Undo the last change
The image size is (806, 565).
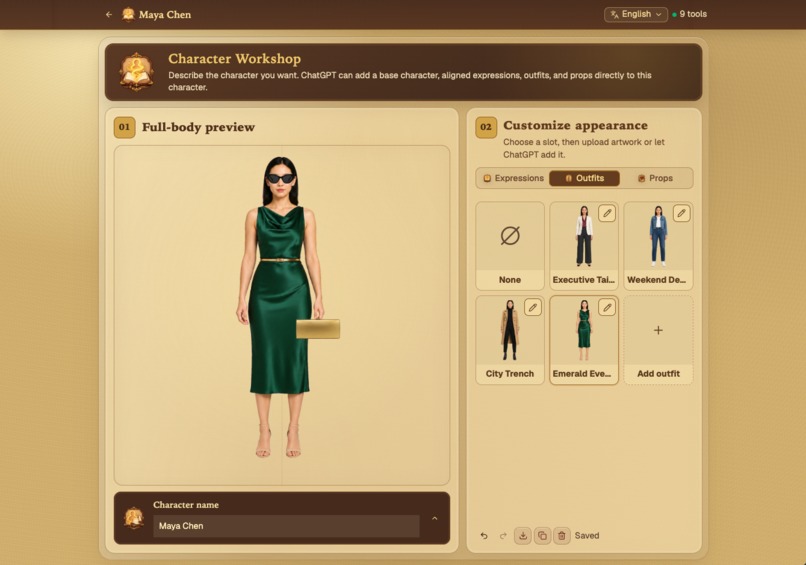click(484, 536)
